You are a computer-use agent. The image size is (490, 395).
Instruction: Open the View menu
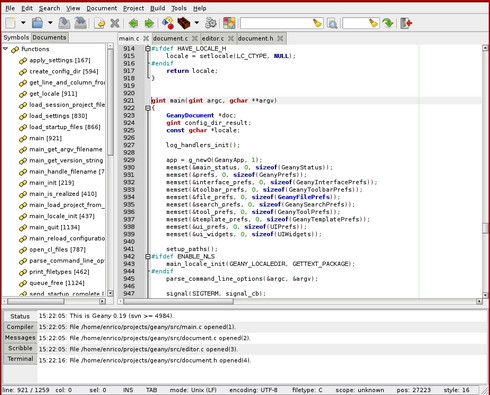tap(73, 8)
